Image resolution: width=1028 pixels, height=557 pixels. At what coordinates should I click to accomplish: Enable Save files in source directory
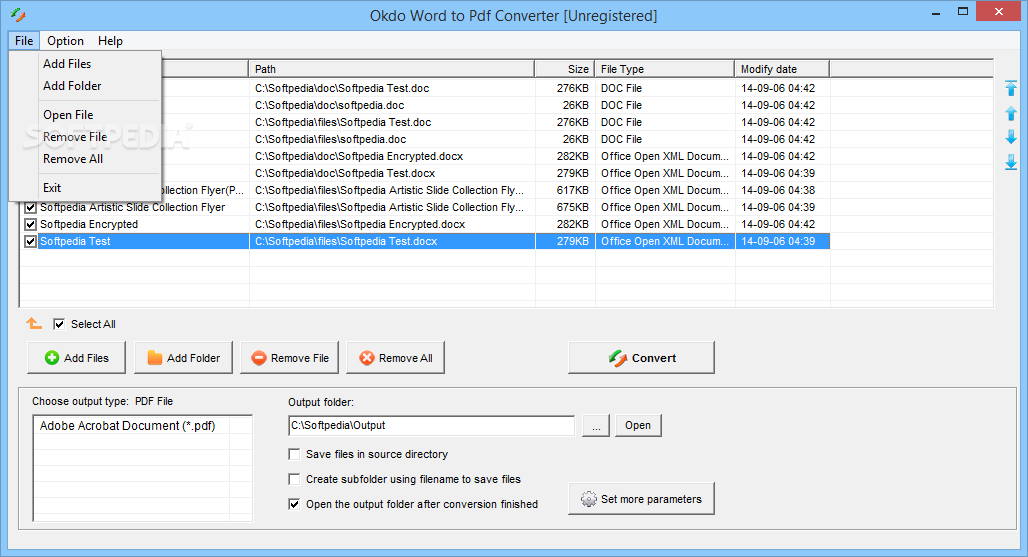pyautogui.click(x=294, y=454)
